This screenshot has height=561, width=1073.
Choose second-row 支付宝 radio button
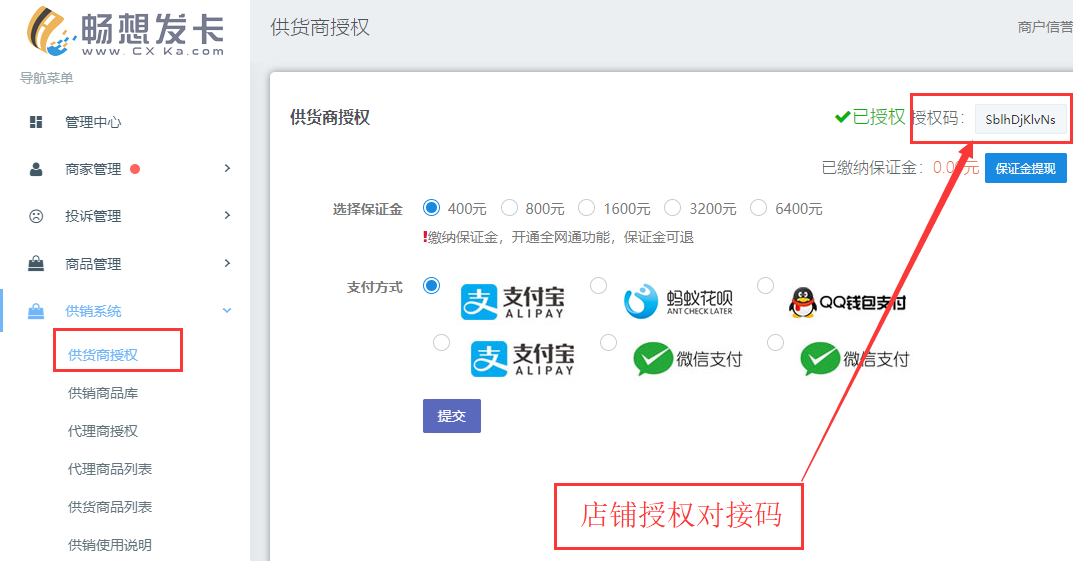441,342
